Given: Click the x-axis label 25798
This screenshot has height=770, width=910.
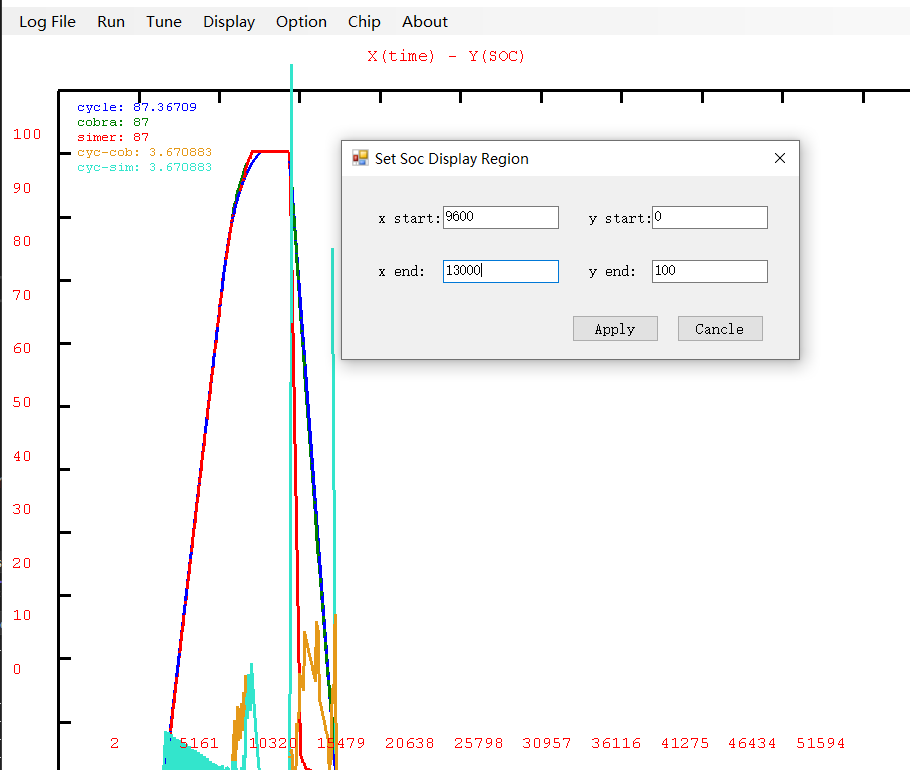Looking at the screenshot, I should pyautogui.click(x=478, y=743).
